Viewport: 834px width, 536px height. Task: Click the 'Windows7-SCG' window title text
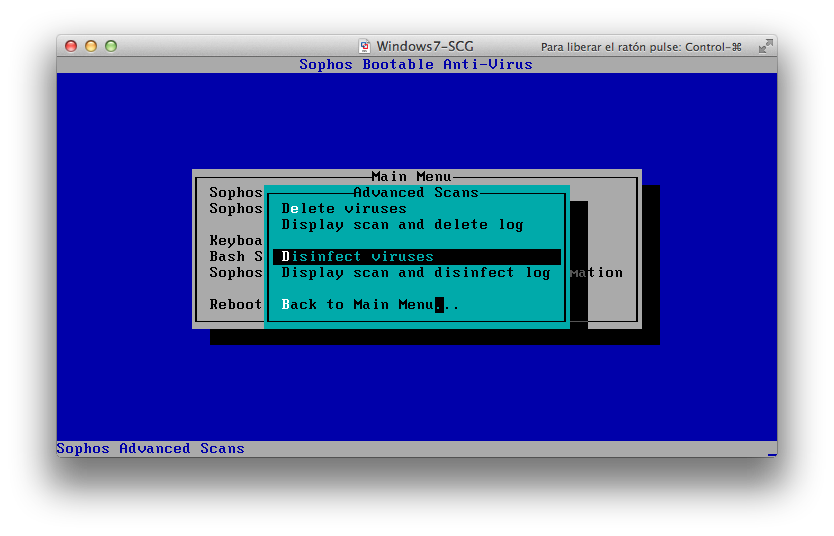click(425, 46)
